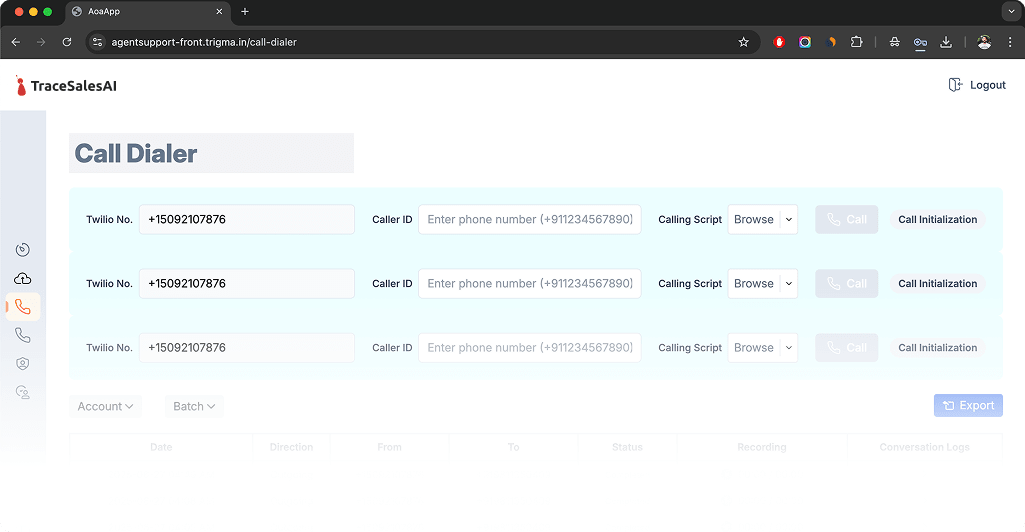
Task: Click the first row Caller ID input field
Action: [x=529, y=220]
